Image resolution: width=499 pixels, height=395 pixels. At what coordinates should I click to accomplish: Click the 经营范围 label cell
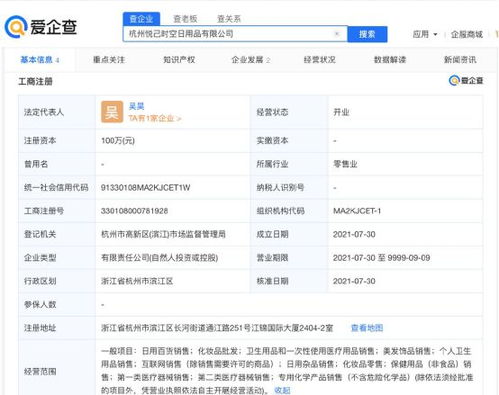point(57,368)
